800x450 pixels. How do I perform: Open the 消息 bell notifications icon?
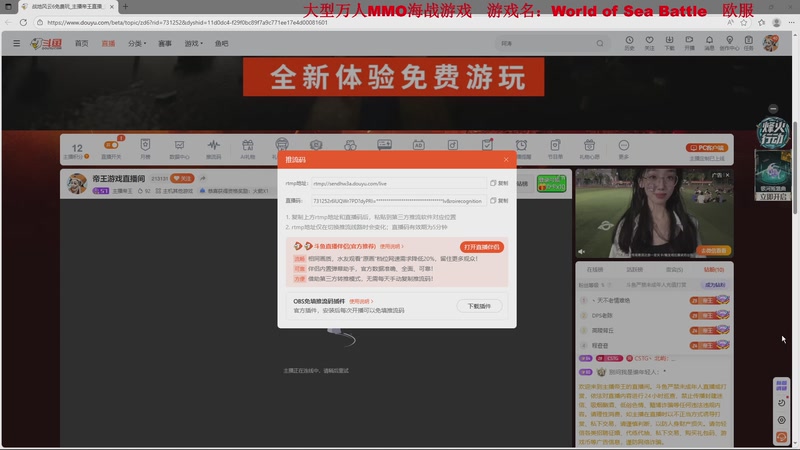point(709,43)
